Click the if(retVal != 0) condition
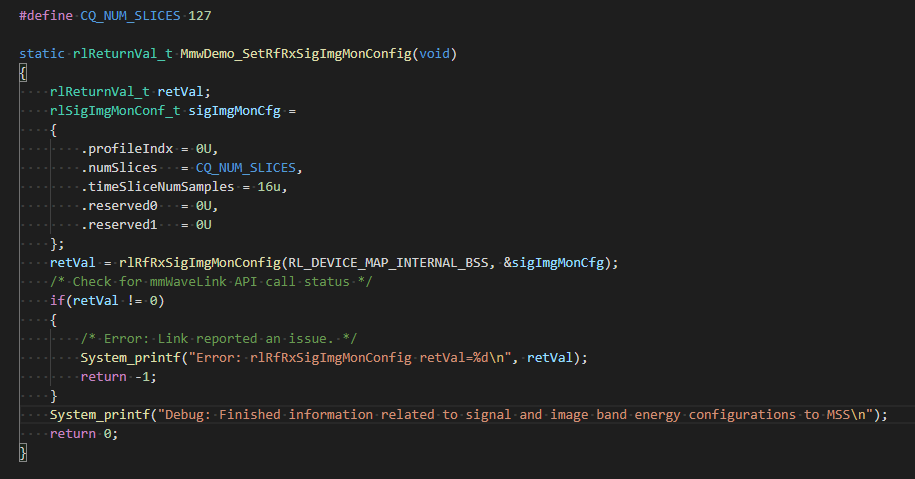 click(107, 301)
